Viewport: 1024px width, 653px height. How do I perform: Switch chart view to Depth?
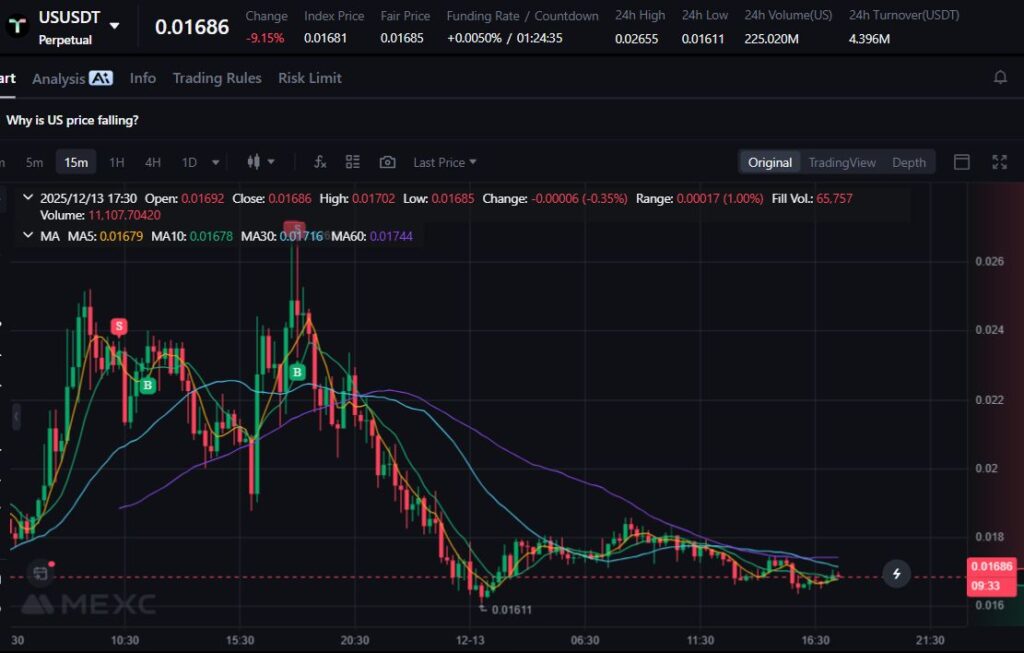click(908, 162)
